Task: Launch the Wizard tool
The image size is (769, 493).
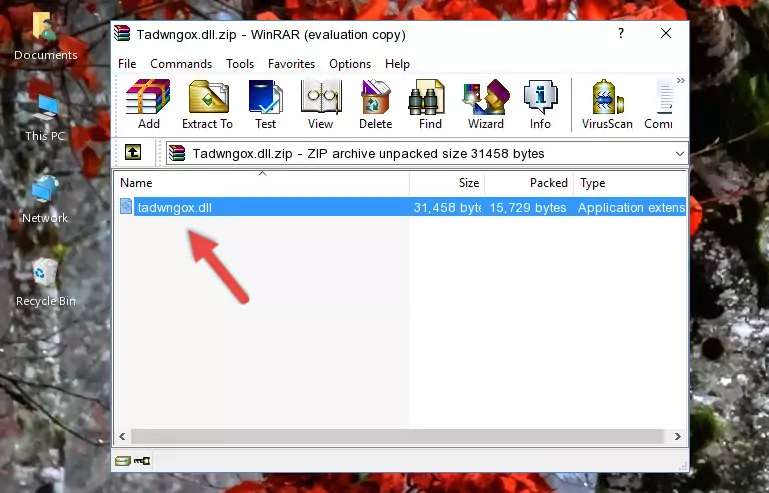Action: pos(486,104)
